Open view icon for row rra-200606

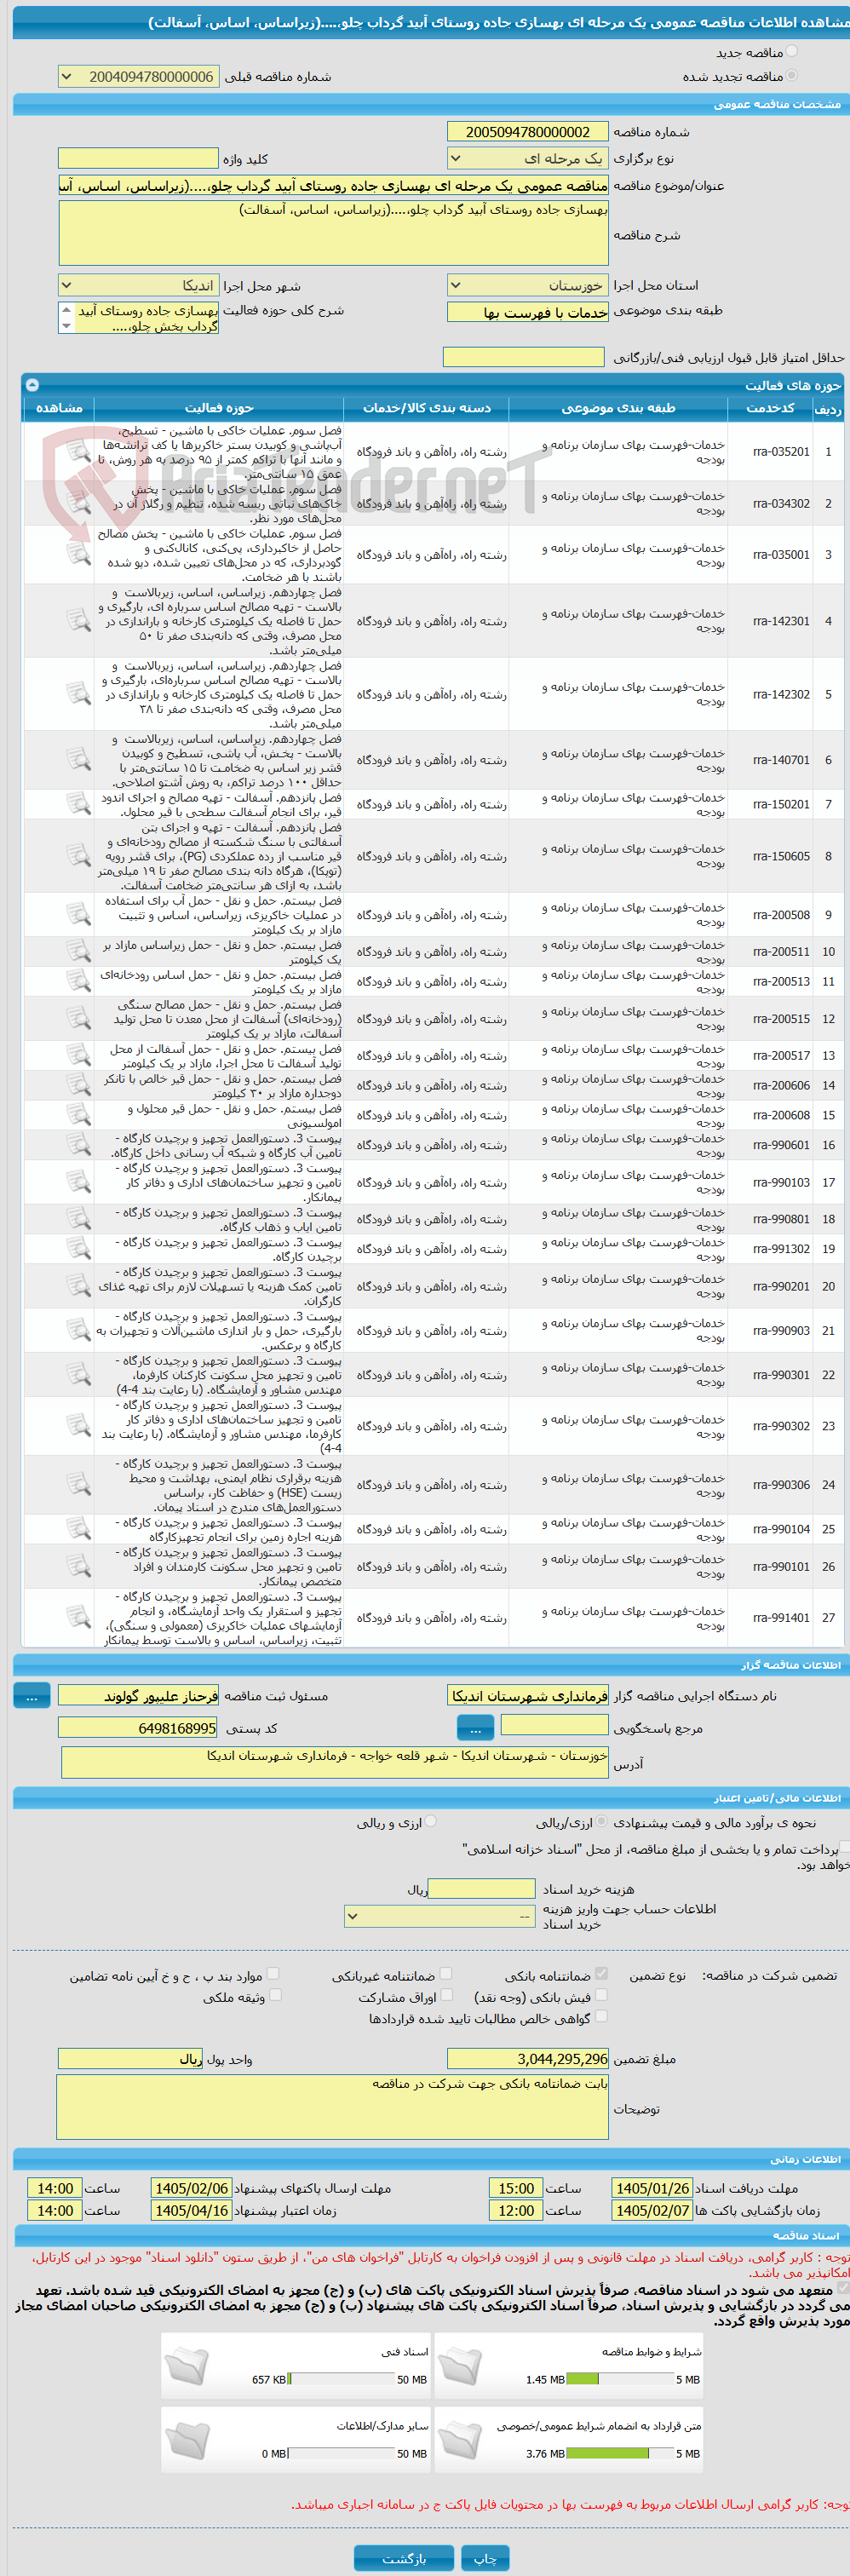click(78, 1086)
